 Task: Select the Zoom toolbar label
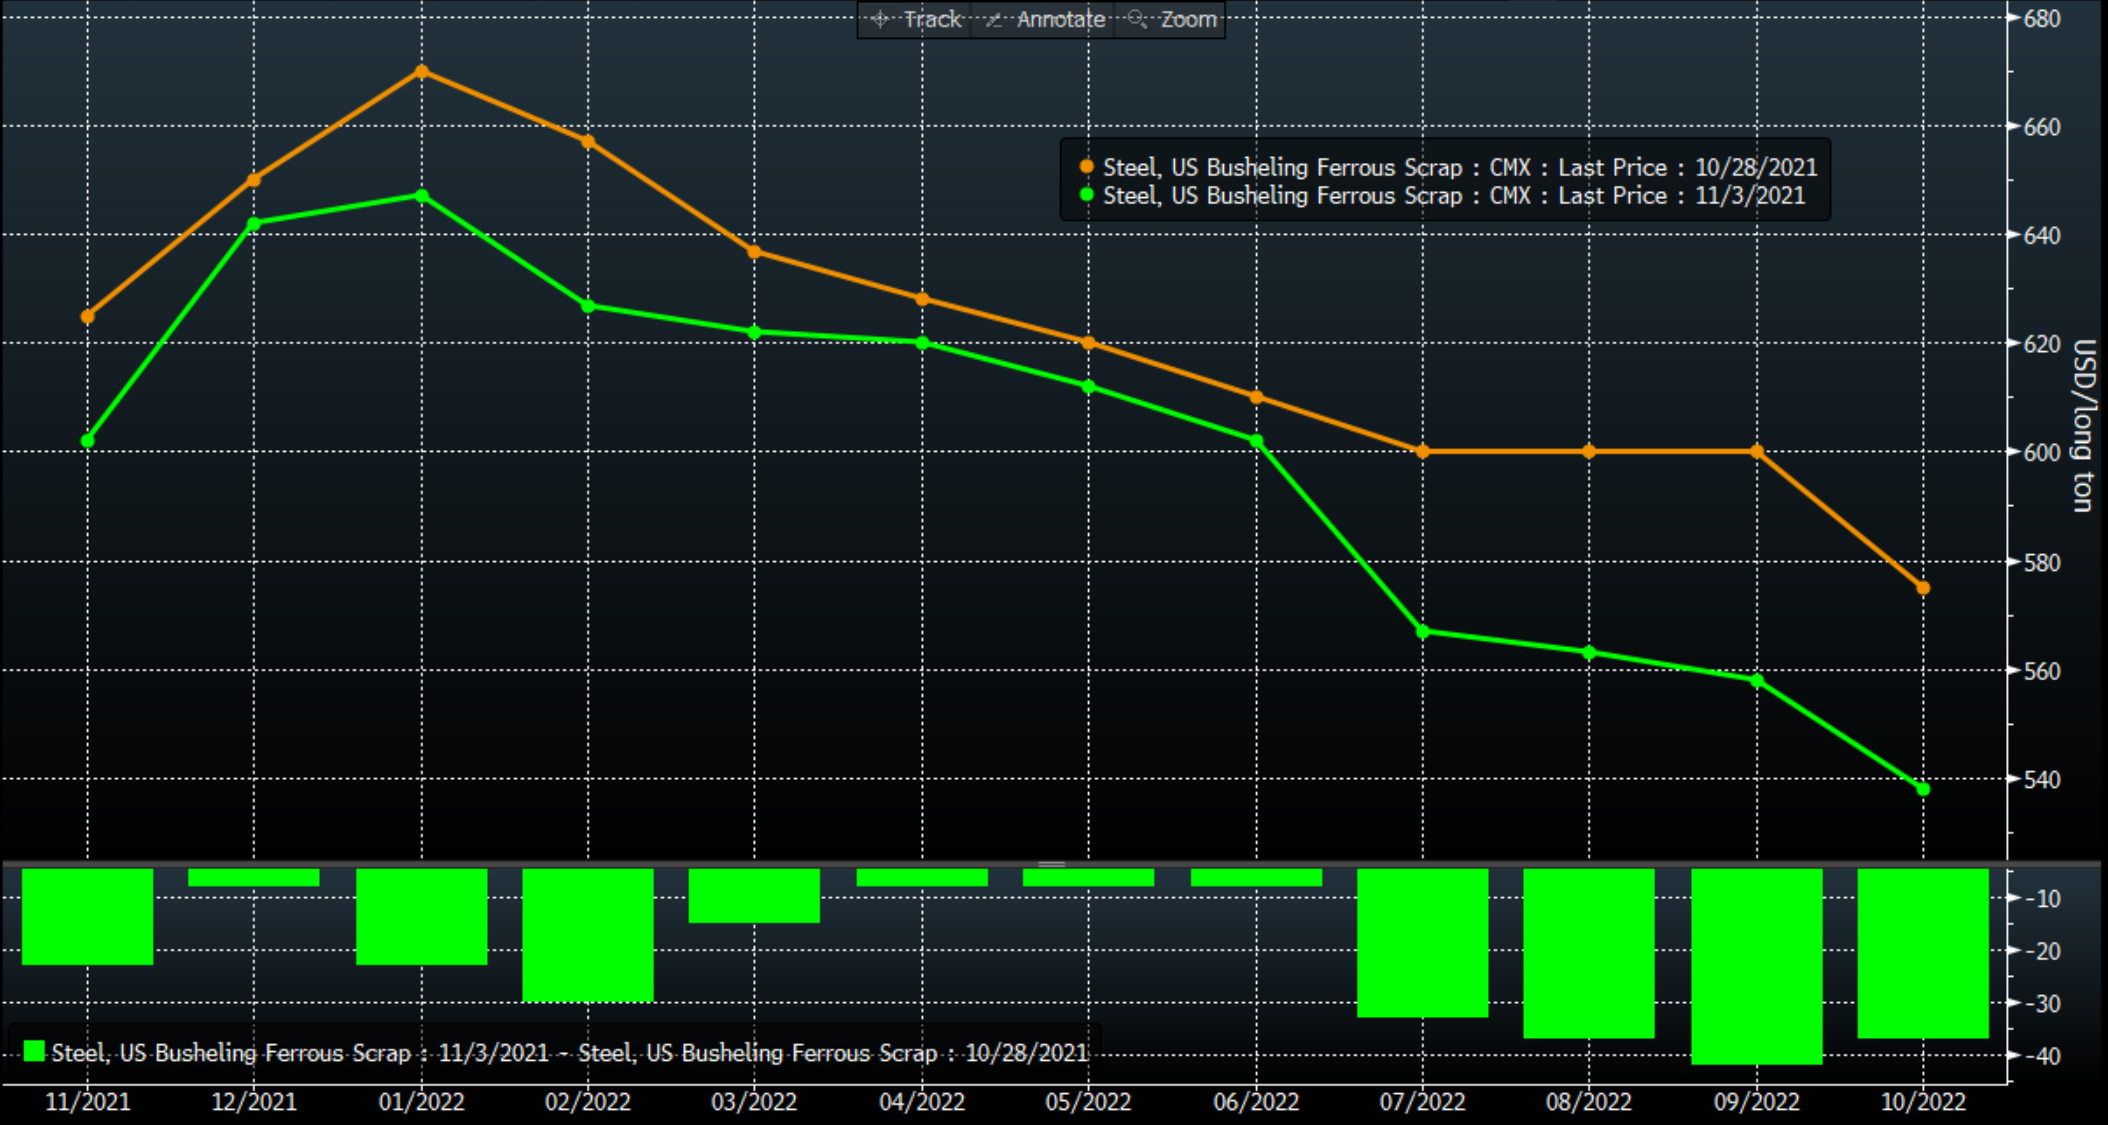point(1188,19)
